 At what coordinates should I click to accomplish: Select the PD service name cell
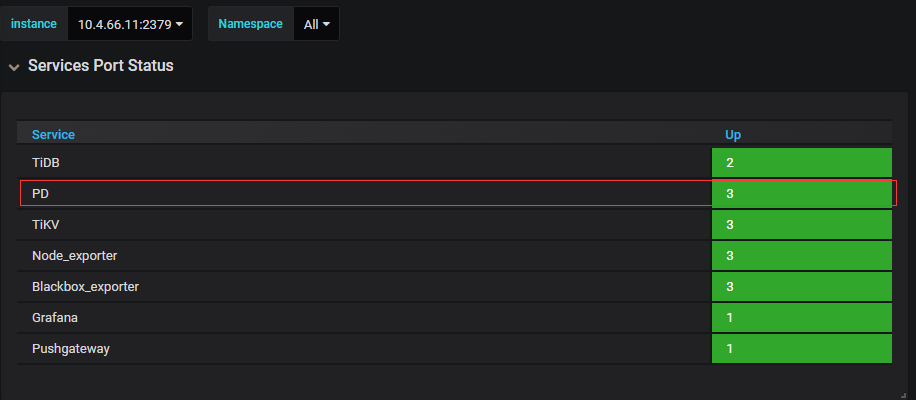[x=41, y=193]
